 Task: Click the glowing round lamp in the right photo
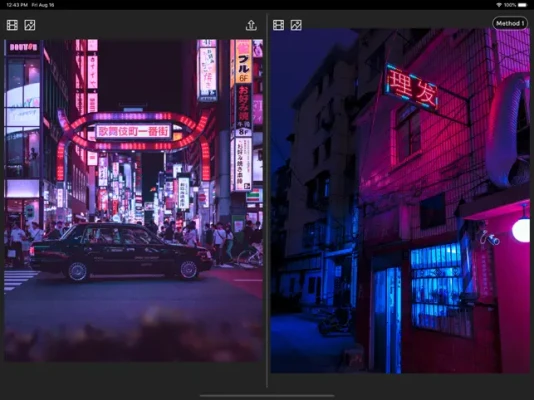[521, 230]
